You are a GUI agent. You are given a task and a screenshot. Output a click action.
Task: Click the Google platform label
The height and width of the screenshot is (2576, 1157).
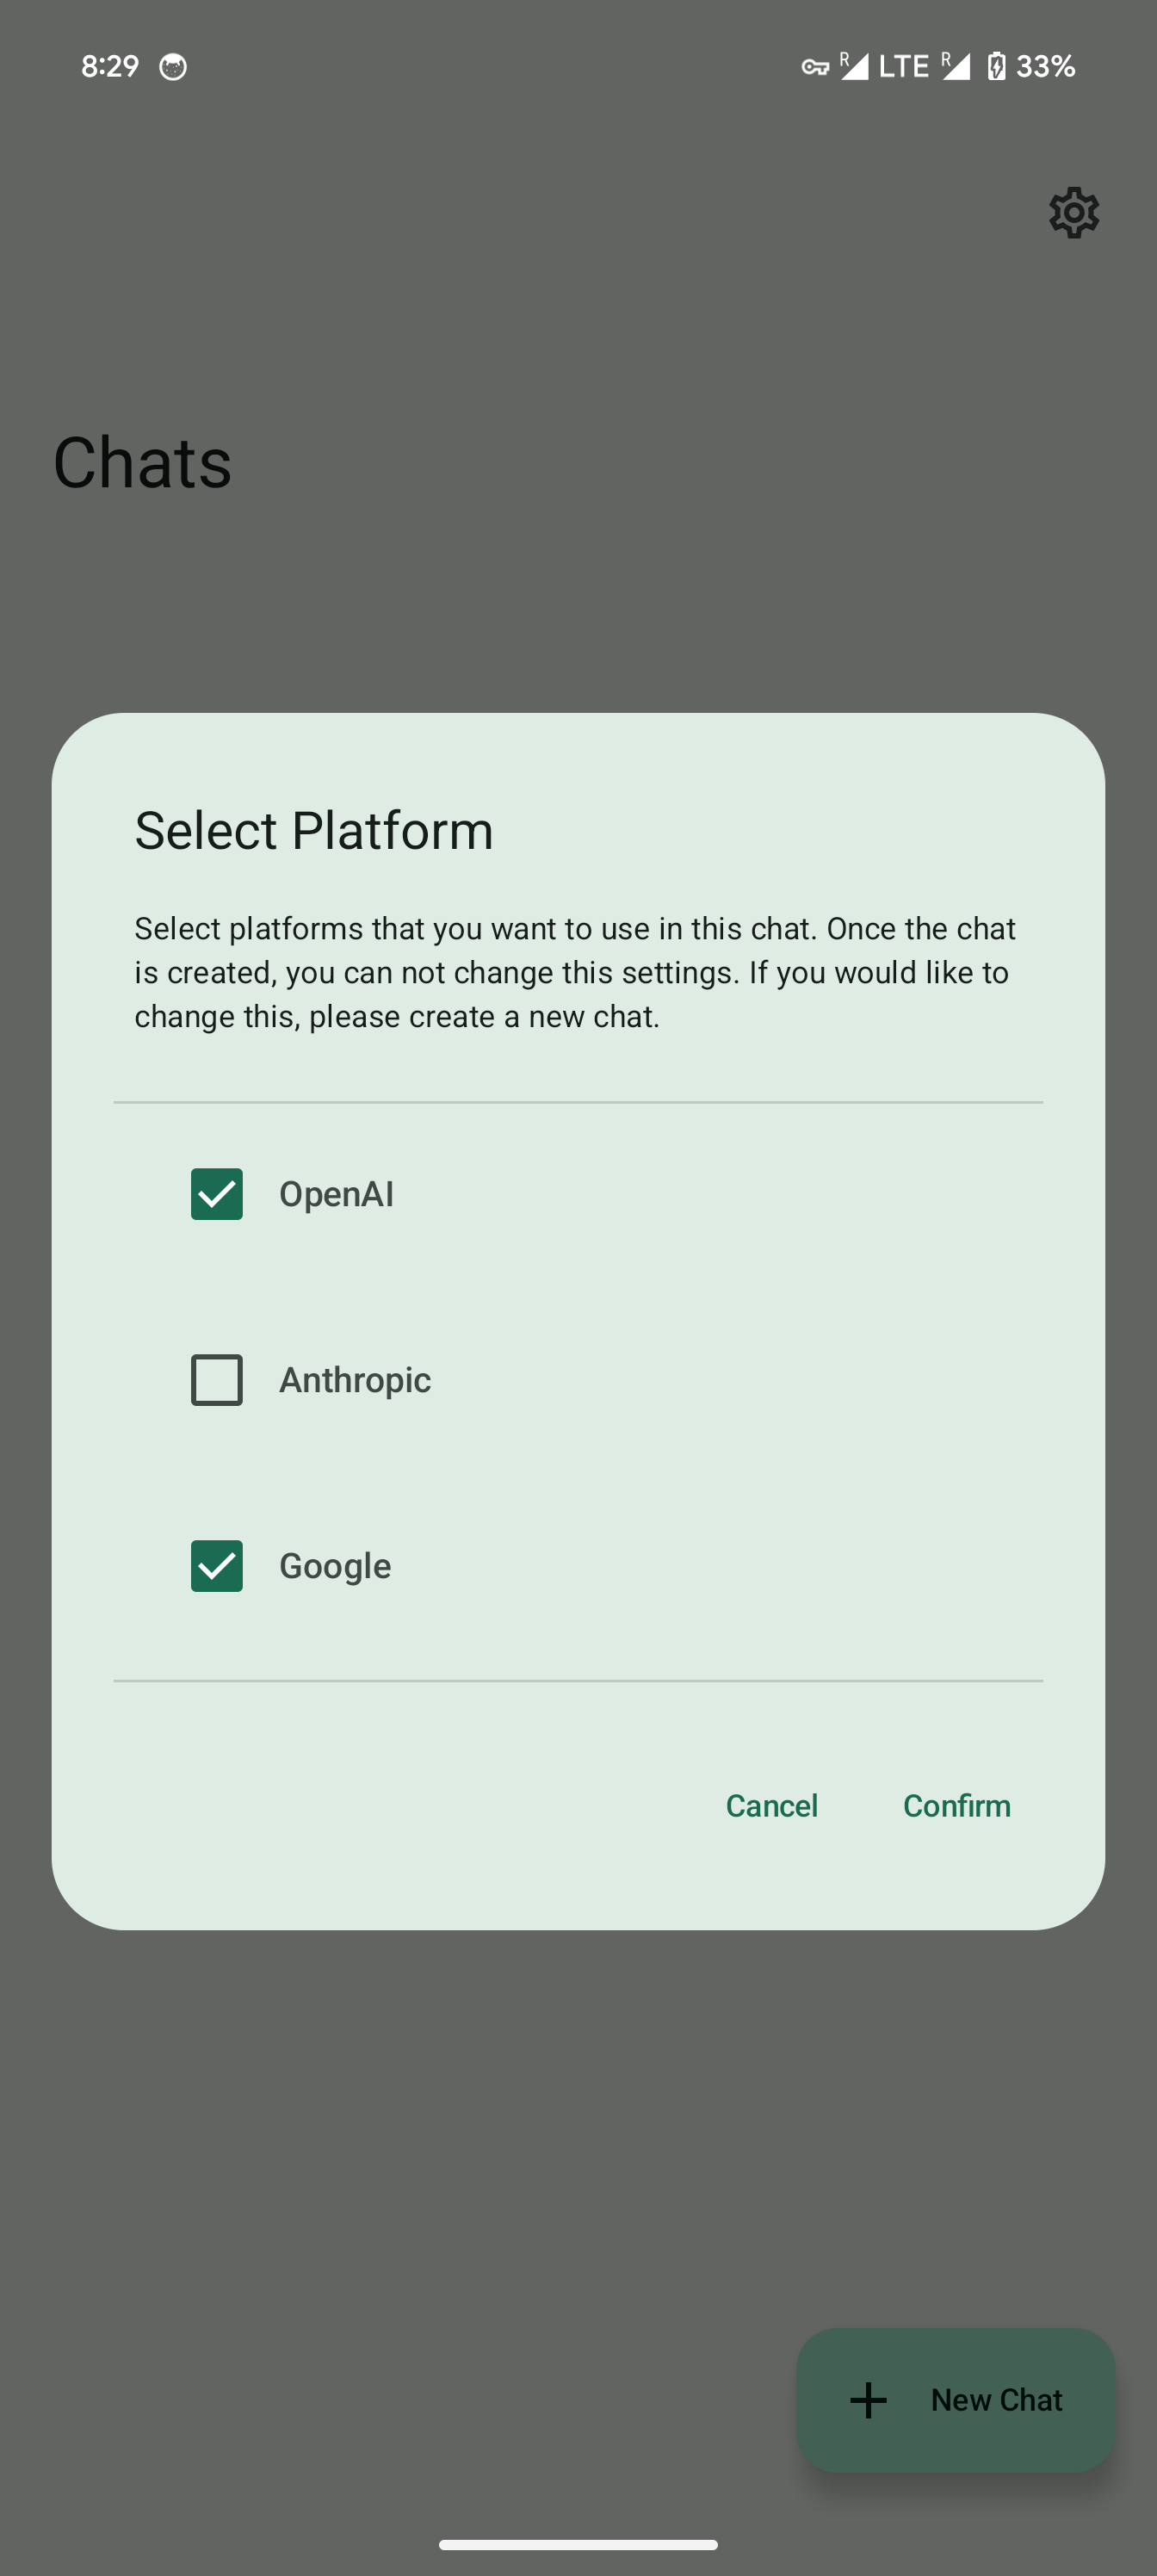(x=335, y=1566)
